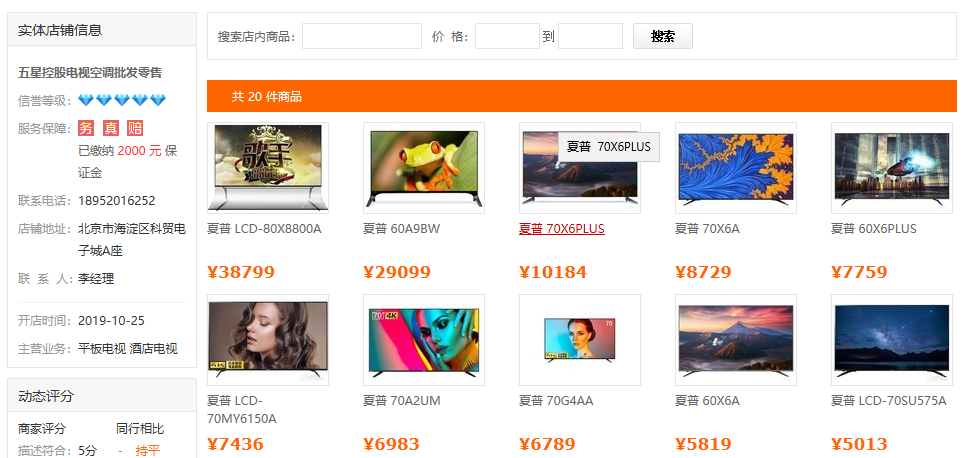Open the 夏普 70X6A blue fractal thumbnail
964x458 pixels.
736,168
